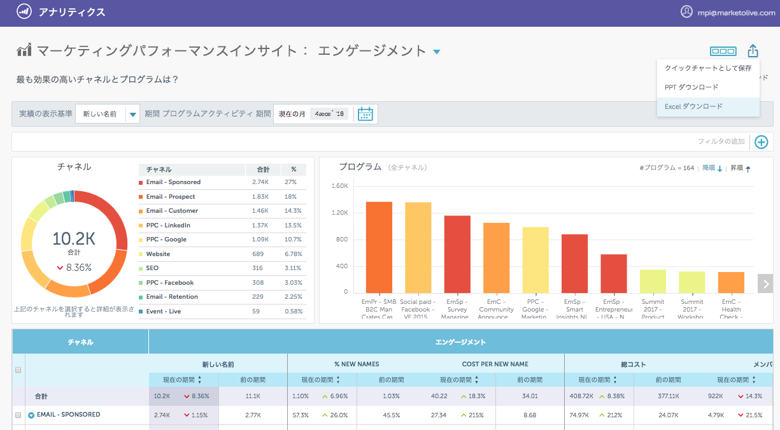780x430 pixels.
Task: Check the EMAIL - SPONSORED row checkbox
Action: tap(18, 414)
